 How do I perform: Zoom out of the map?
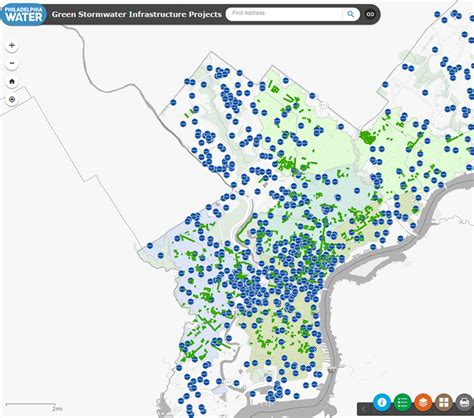coord(12,63)
